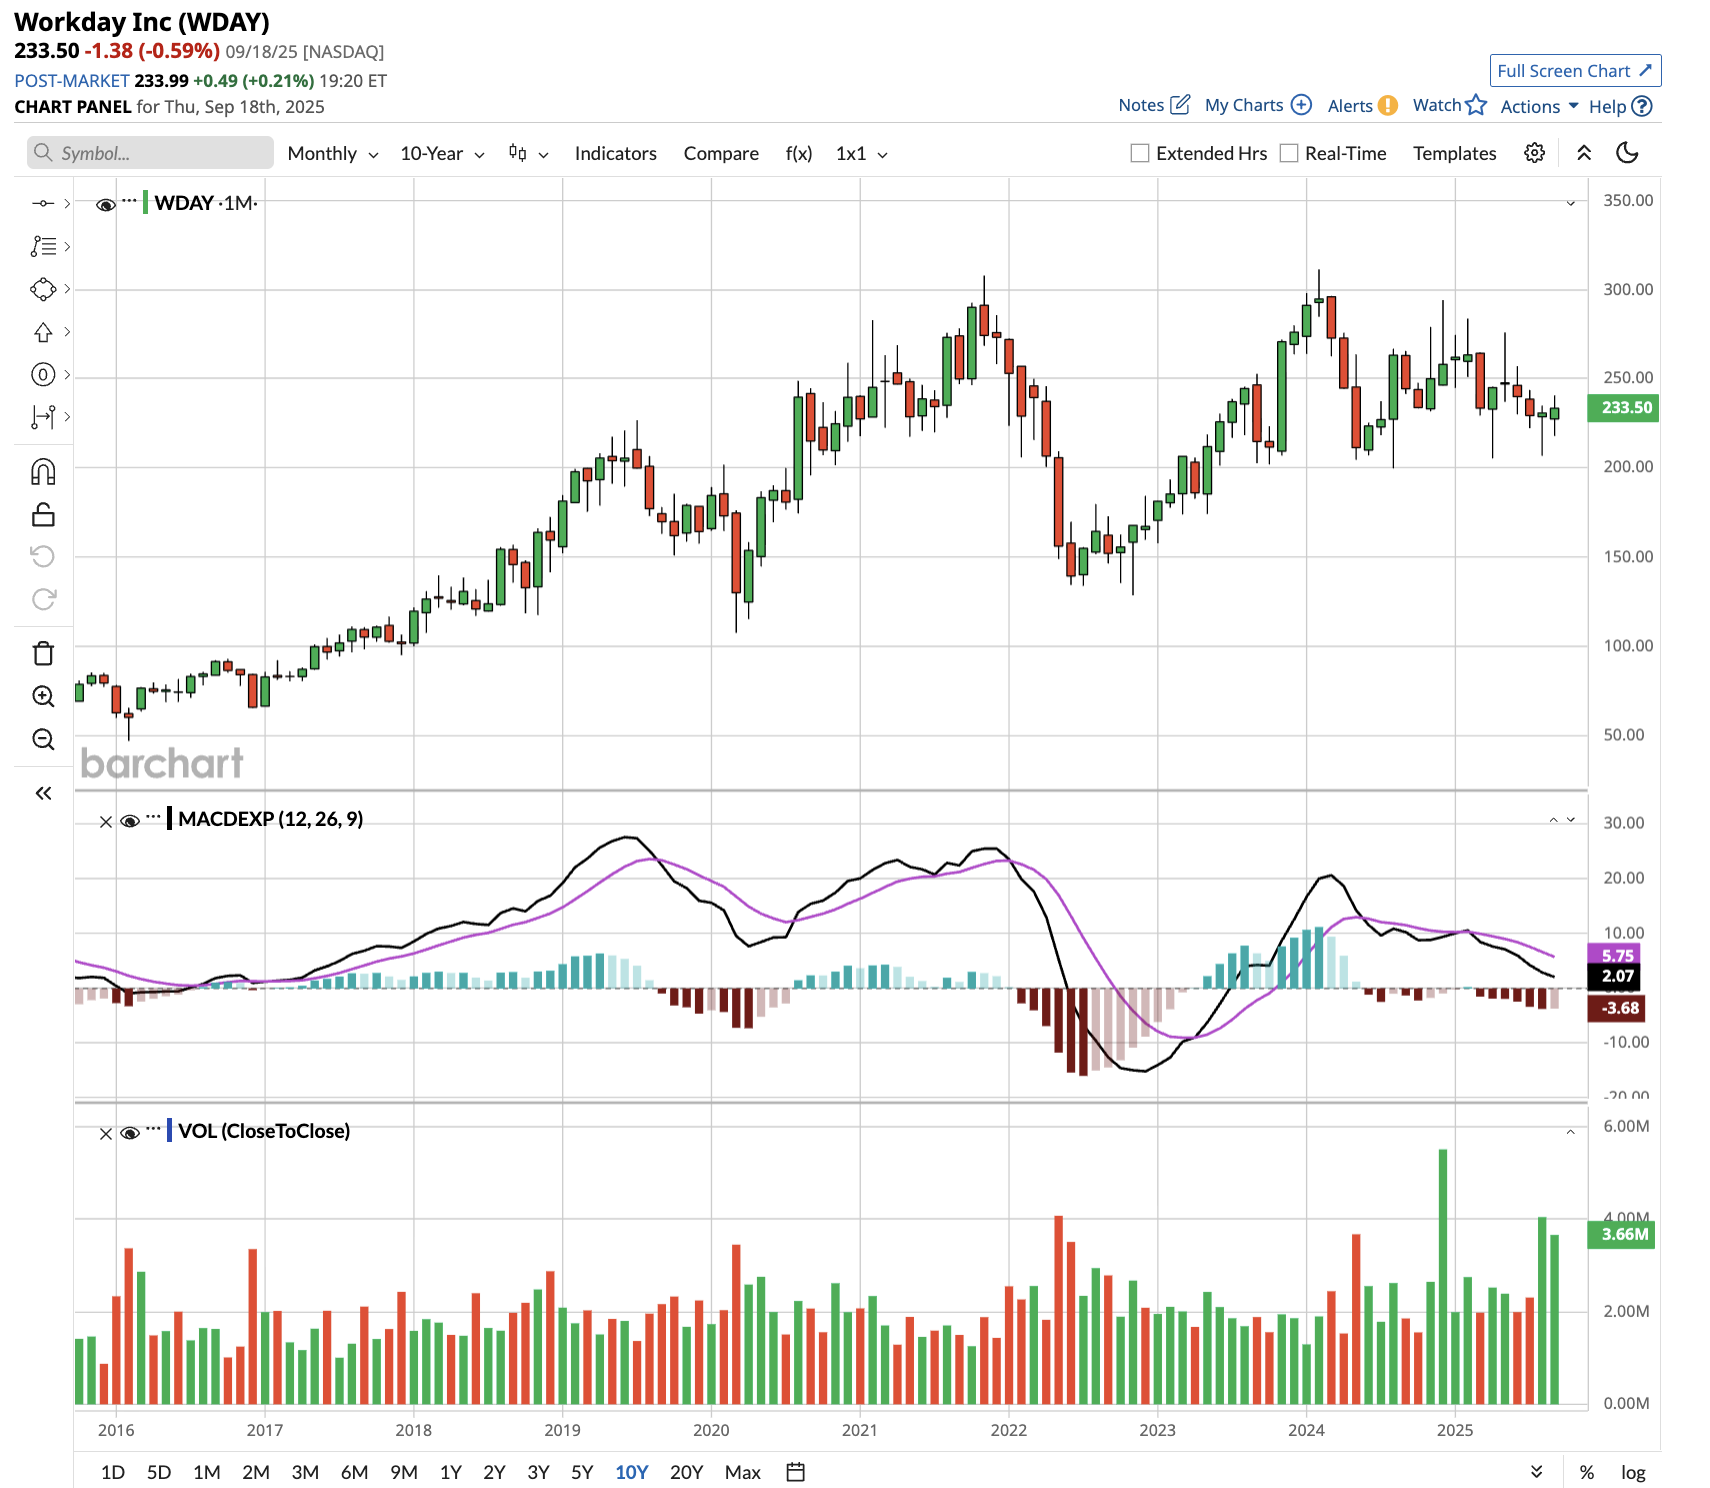
Task: Click the MACDEXP black color swatch
Action: [170, 819]
